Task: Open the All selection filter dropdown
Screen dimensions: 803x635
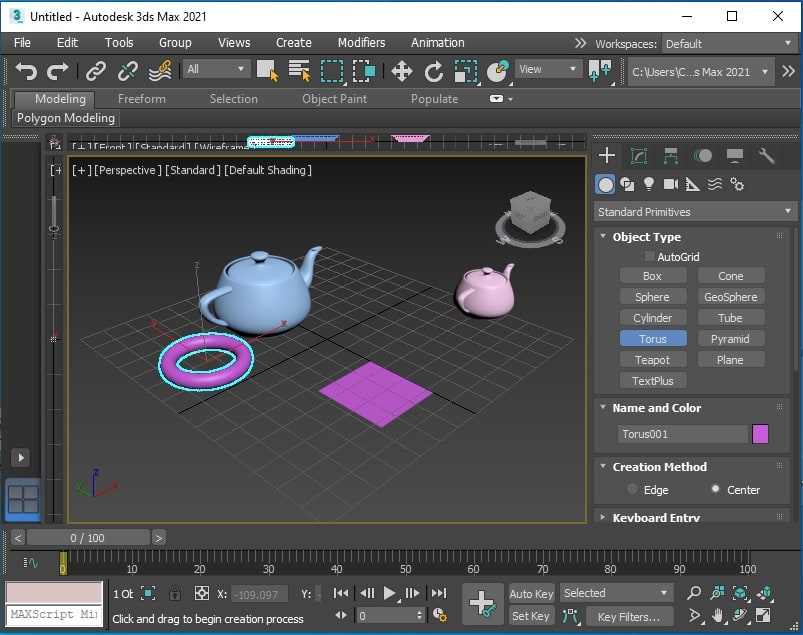Action: pyautogui.click(x=216, y=69)
